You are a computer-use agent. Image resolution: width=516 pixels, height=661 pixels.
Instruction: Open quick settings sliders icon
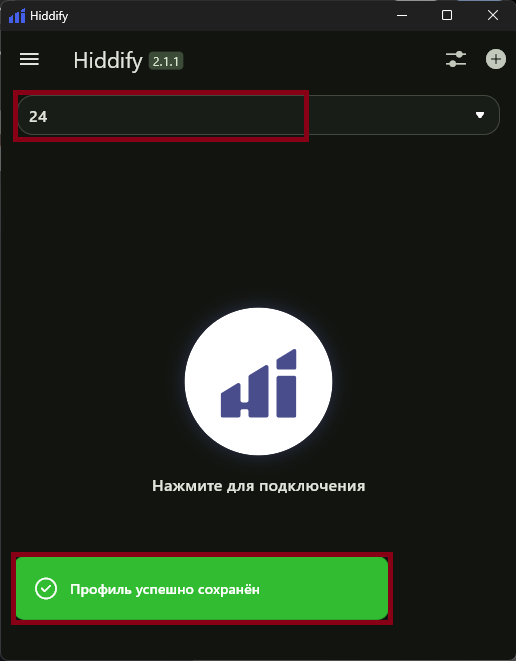[x=456, y=59]
